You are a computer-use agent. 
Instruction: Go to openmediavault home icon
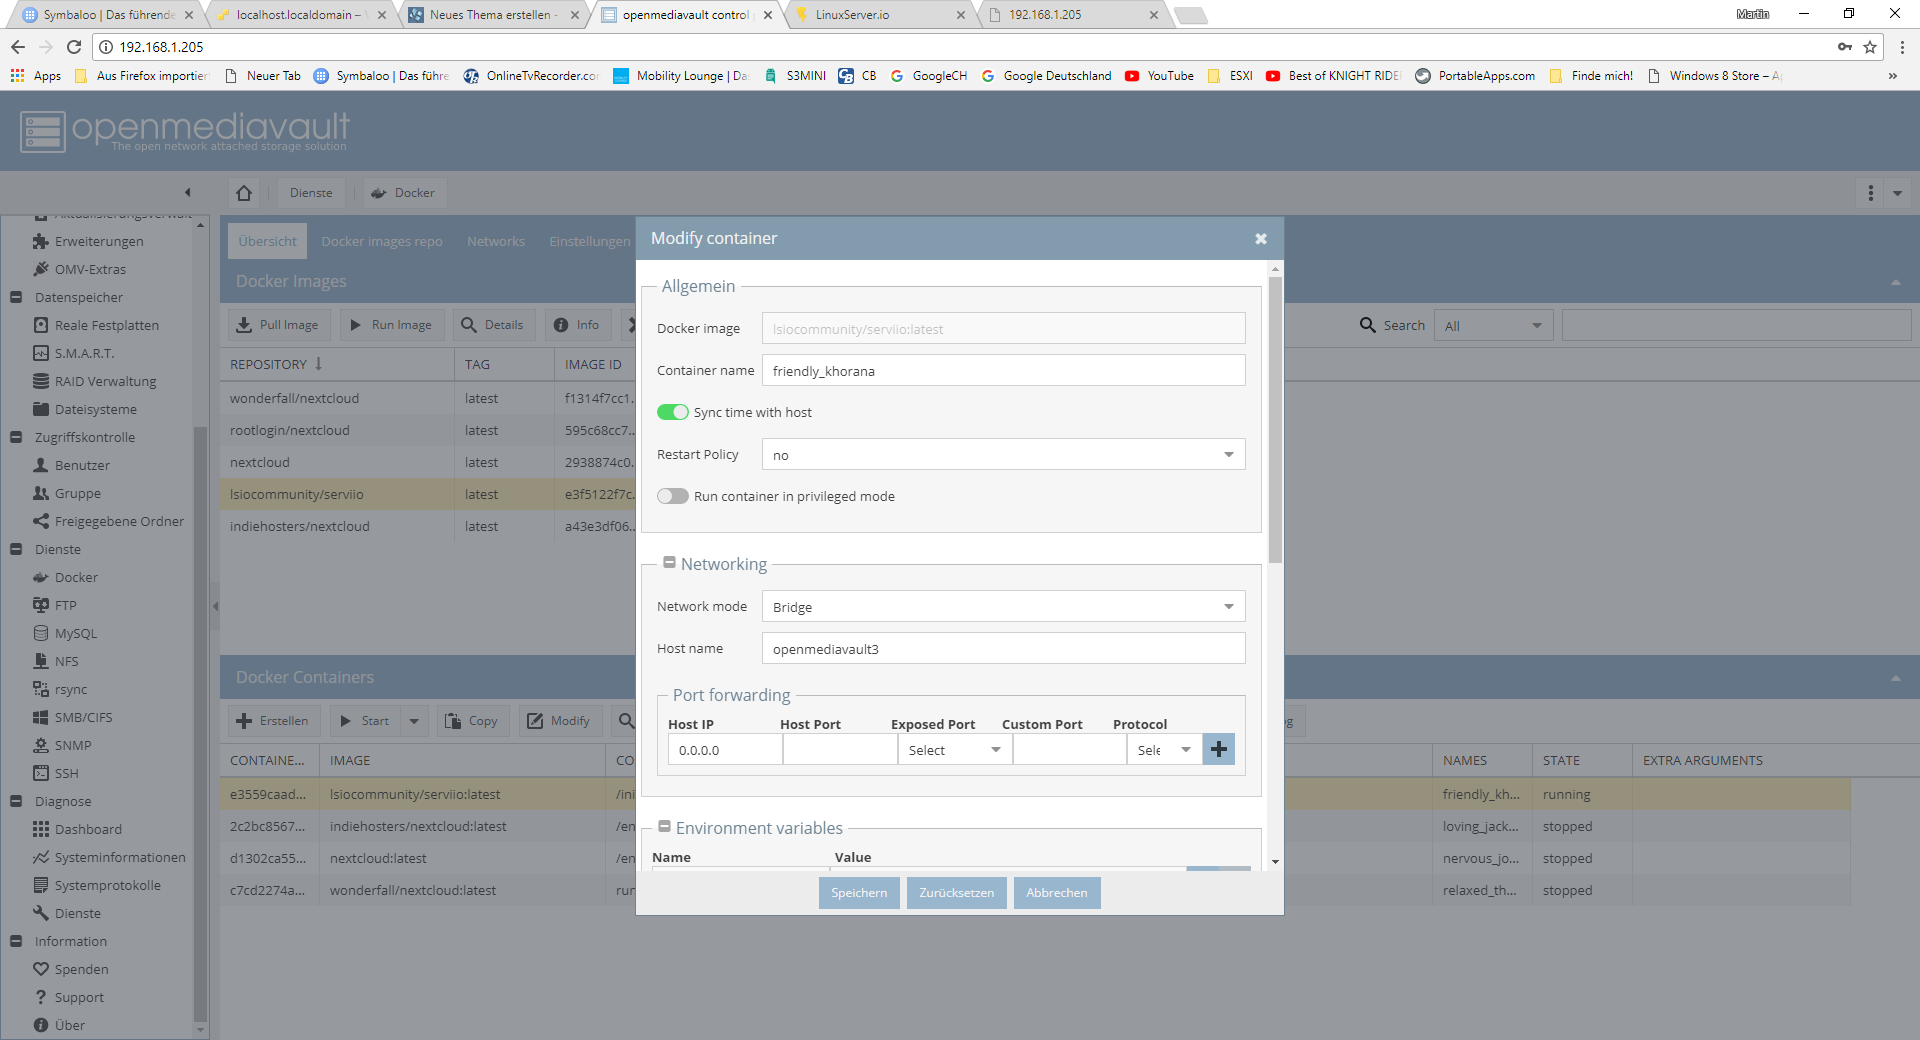[x=244, y=193]
